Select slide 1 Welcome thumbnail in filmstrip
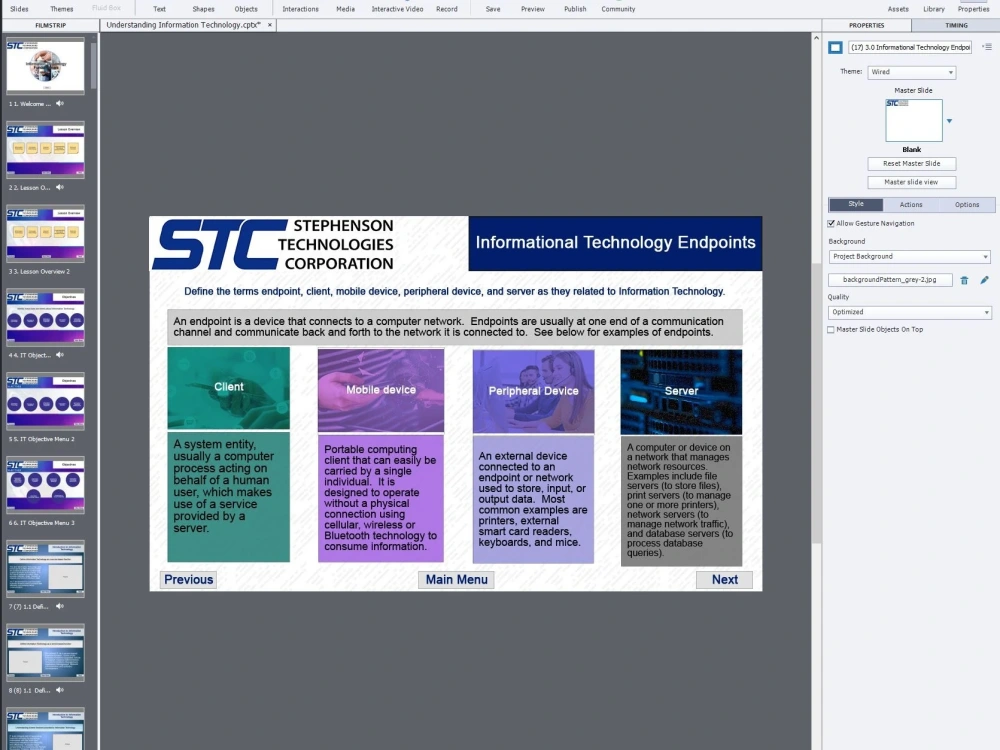This screenshot has height=750, width=1000. click(x=45, y=65)
